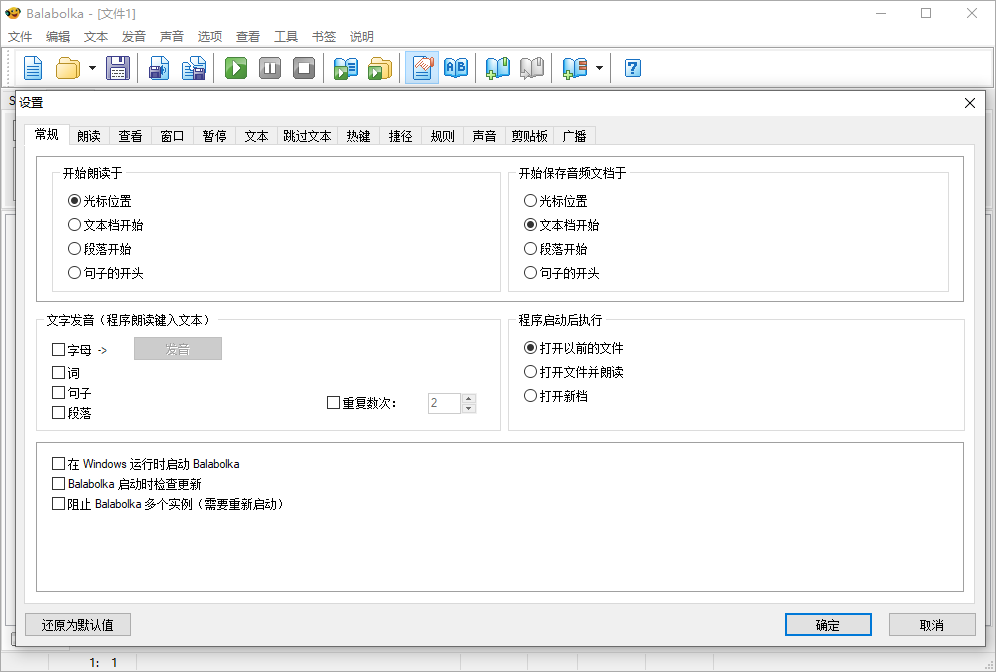Viewport: 996px width, 672px height.
Task: Enable the 重复数次 checkbox
Action: [334, 402]
